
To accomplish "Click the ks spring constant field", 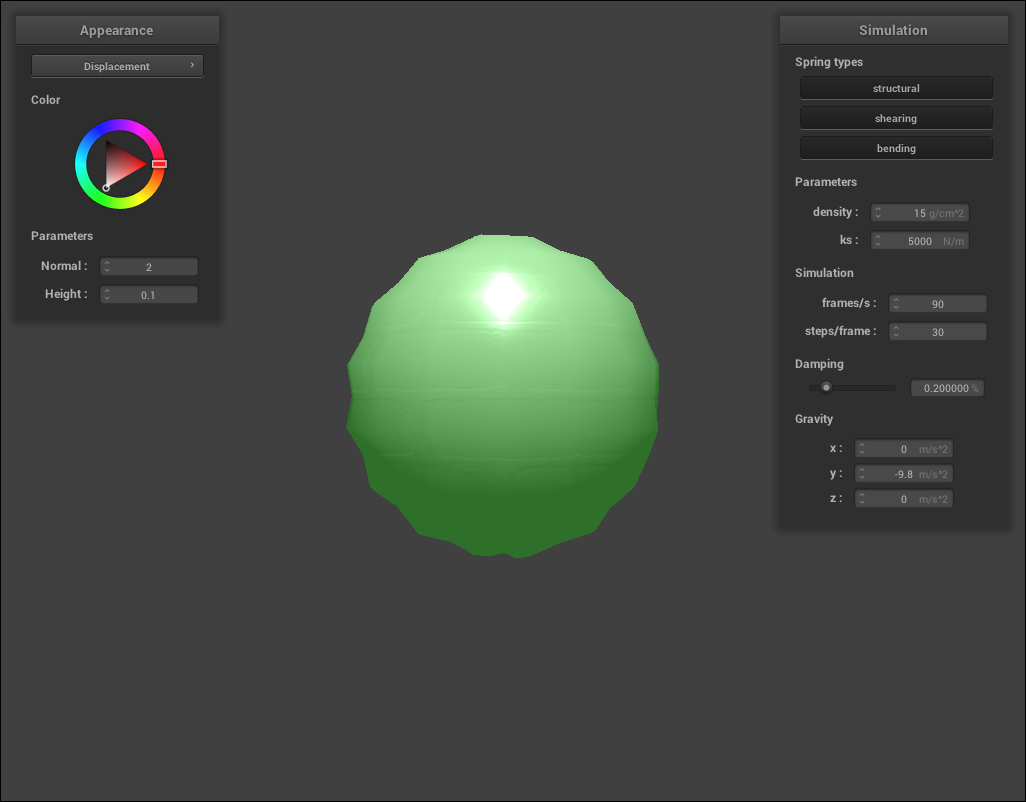I will click(919, 241).
